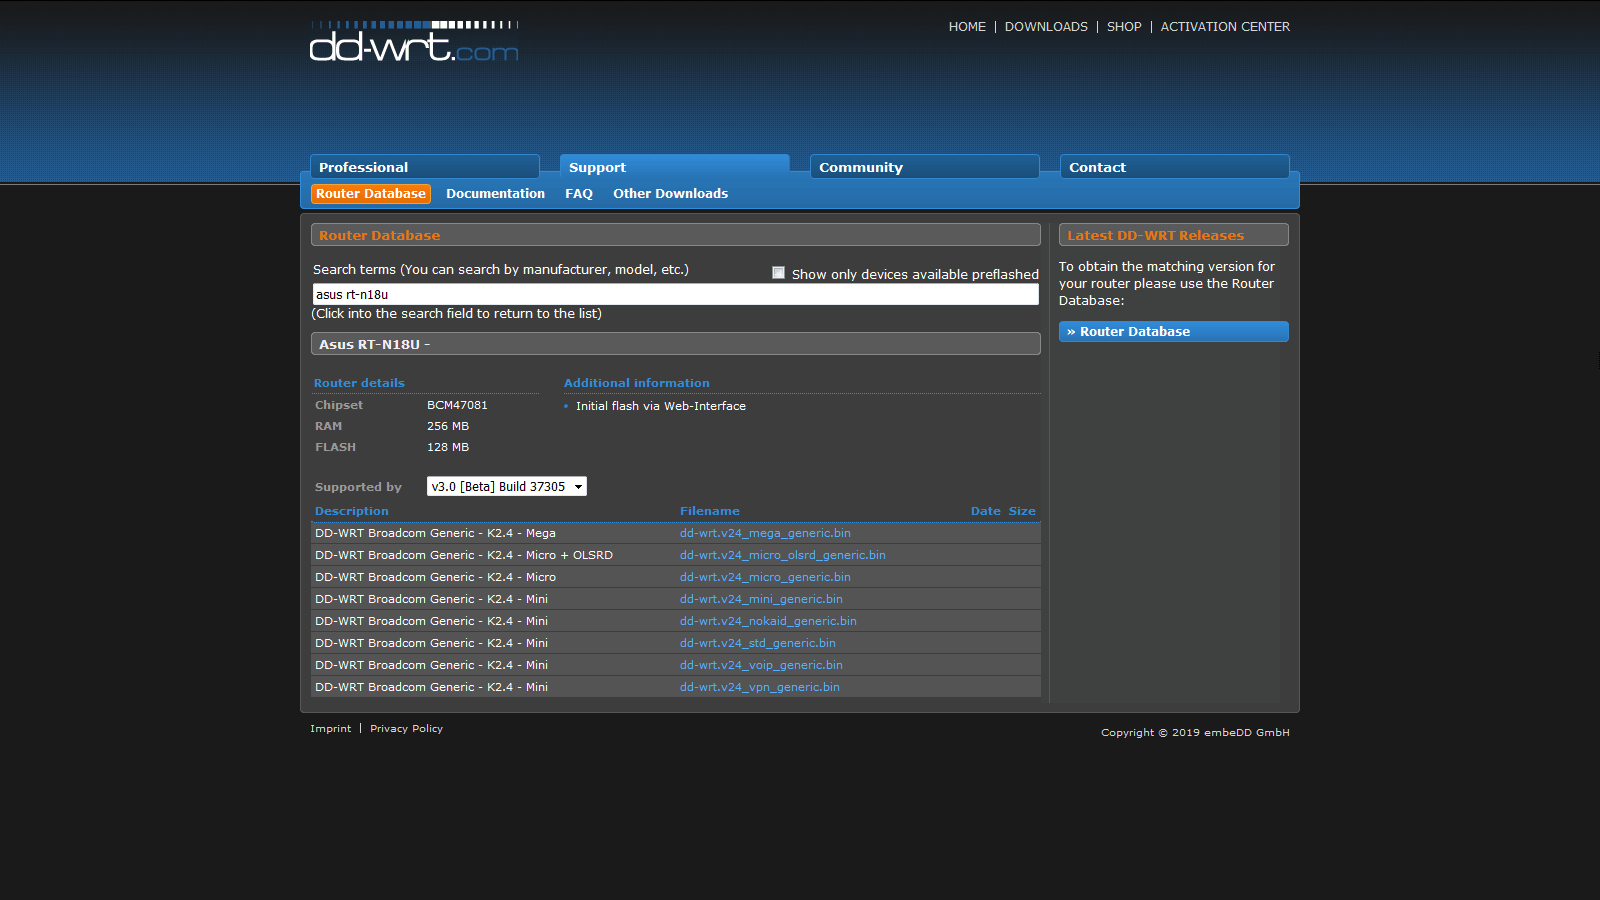Click the 128 MB FLASH value

click(x=448, y=447)
